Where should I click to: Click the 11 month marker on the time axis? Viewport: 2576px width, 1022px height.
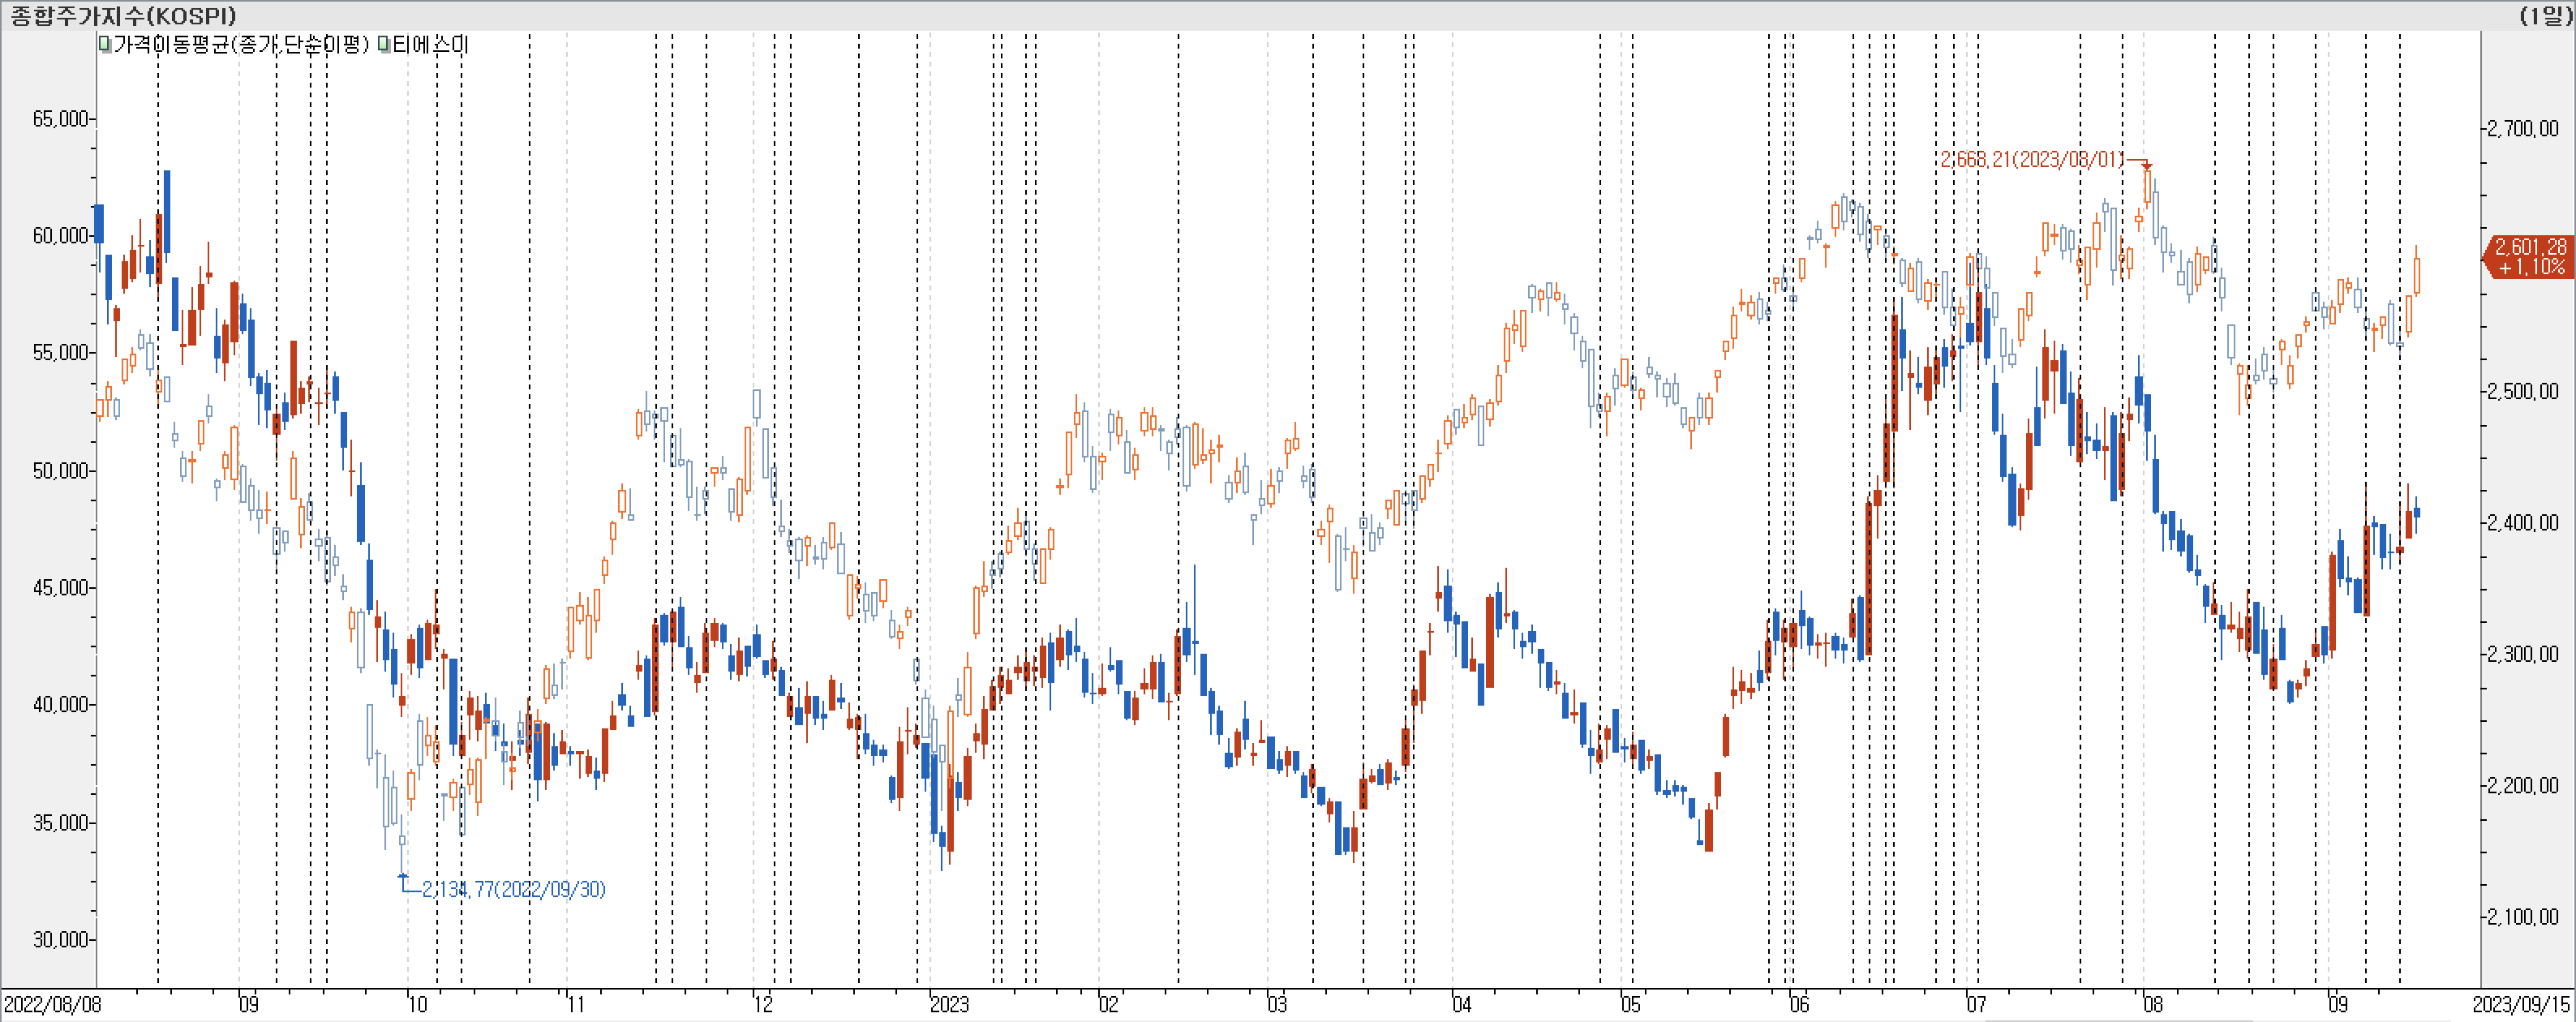pos(575,1004)
